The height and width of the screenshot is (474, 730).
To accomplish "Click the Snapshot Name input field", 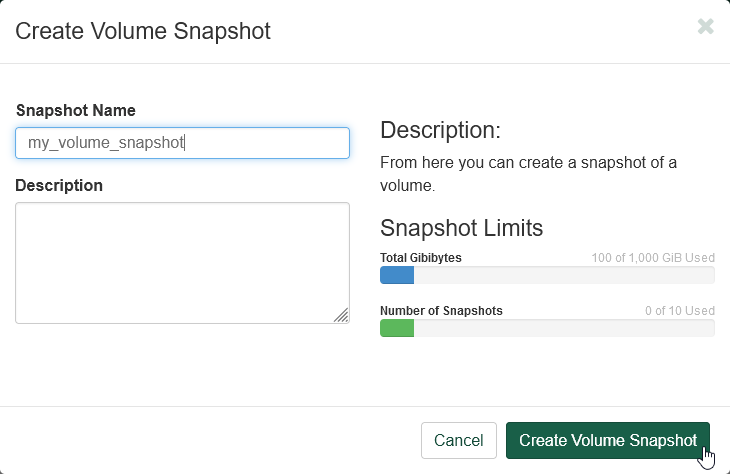I will [182, 143].
